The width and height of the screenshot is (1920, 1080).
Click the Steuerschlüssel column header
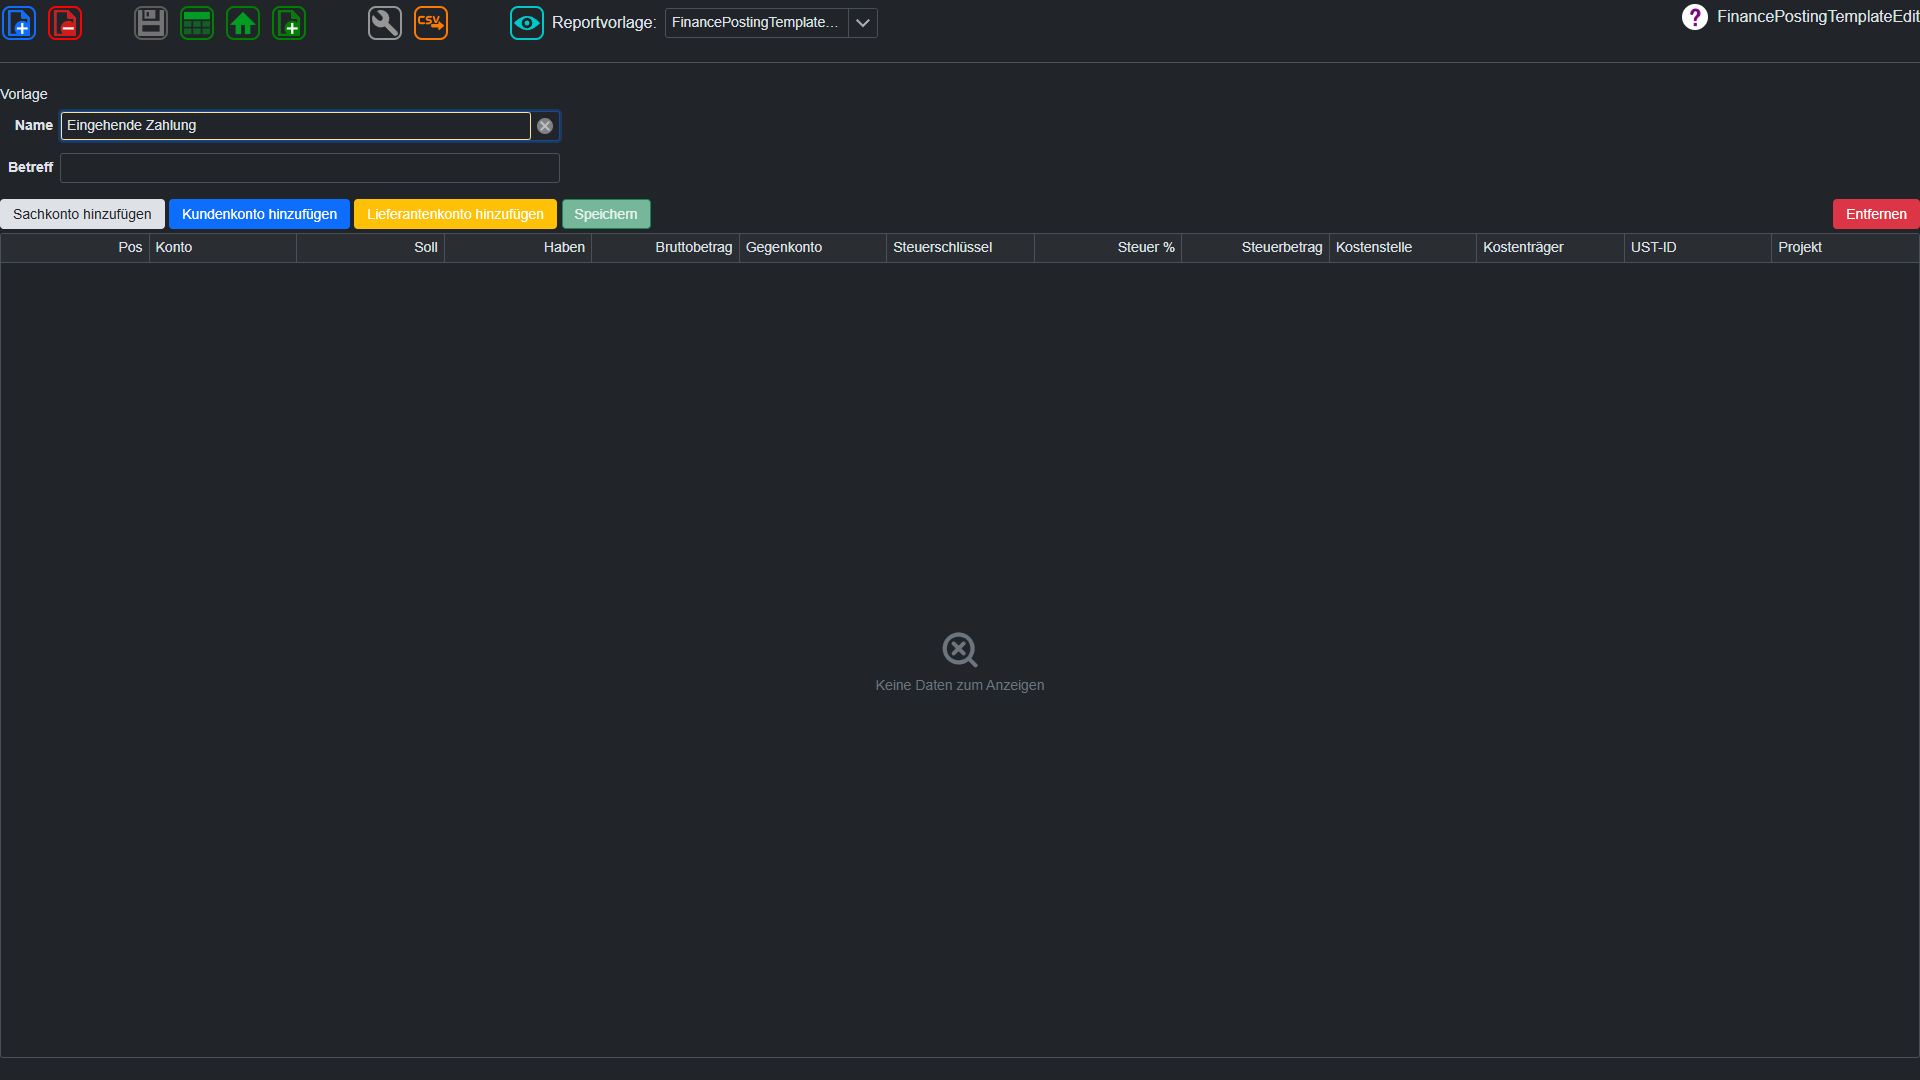(960, 248)
